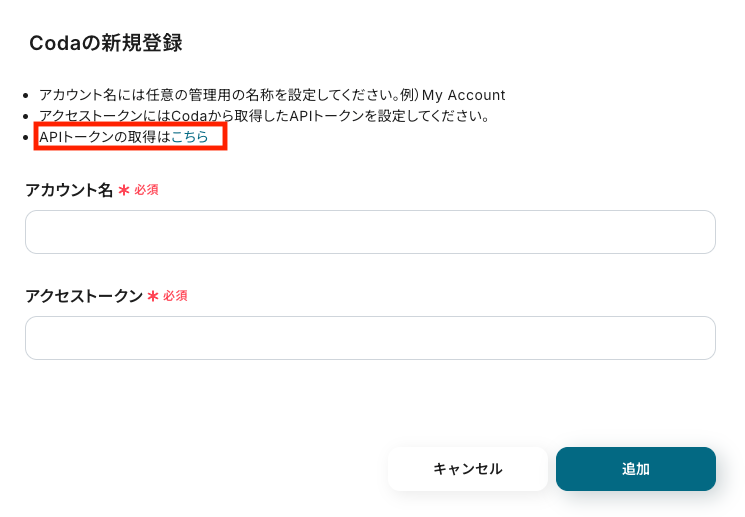Click the APIトークンの取得は text
The height and width of the screenshot is (517, 745).
pyautogui.click(x=104, y=137)
